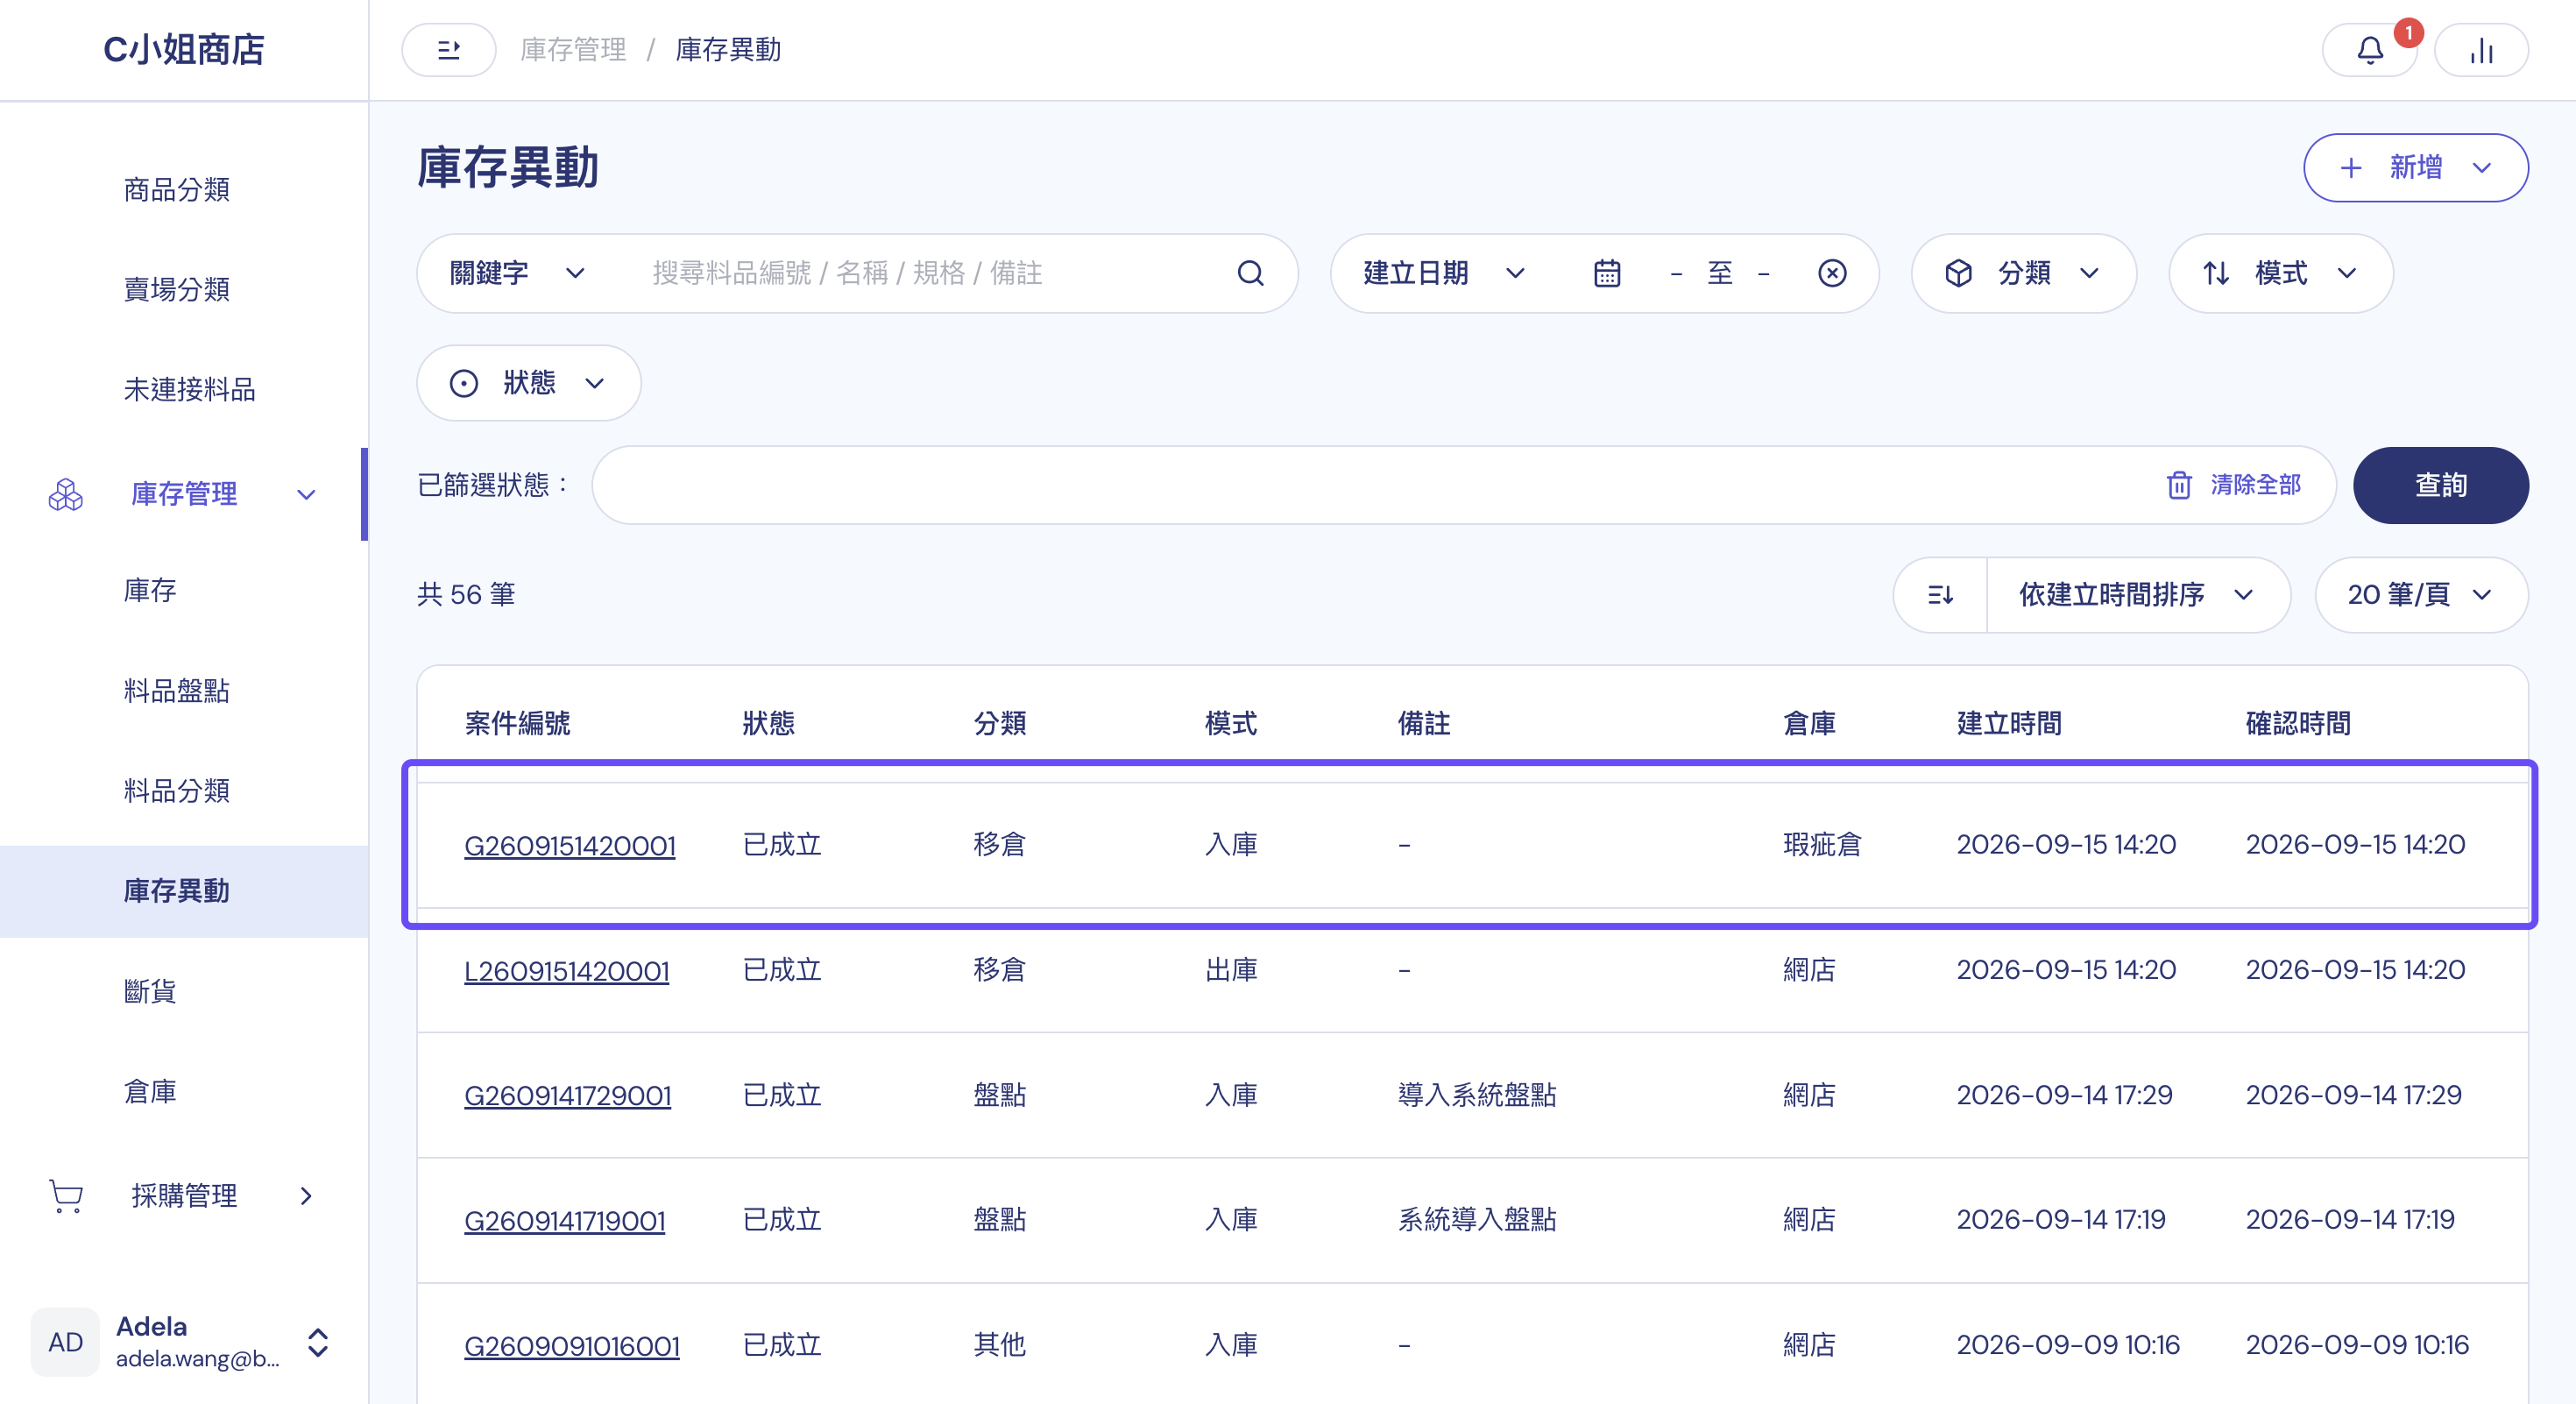Image resolution: width=2576 pixels, height=1404 pixels.
Task: Click the search magnifier icon
Action: (x=1250, y=273)
